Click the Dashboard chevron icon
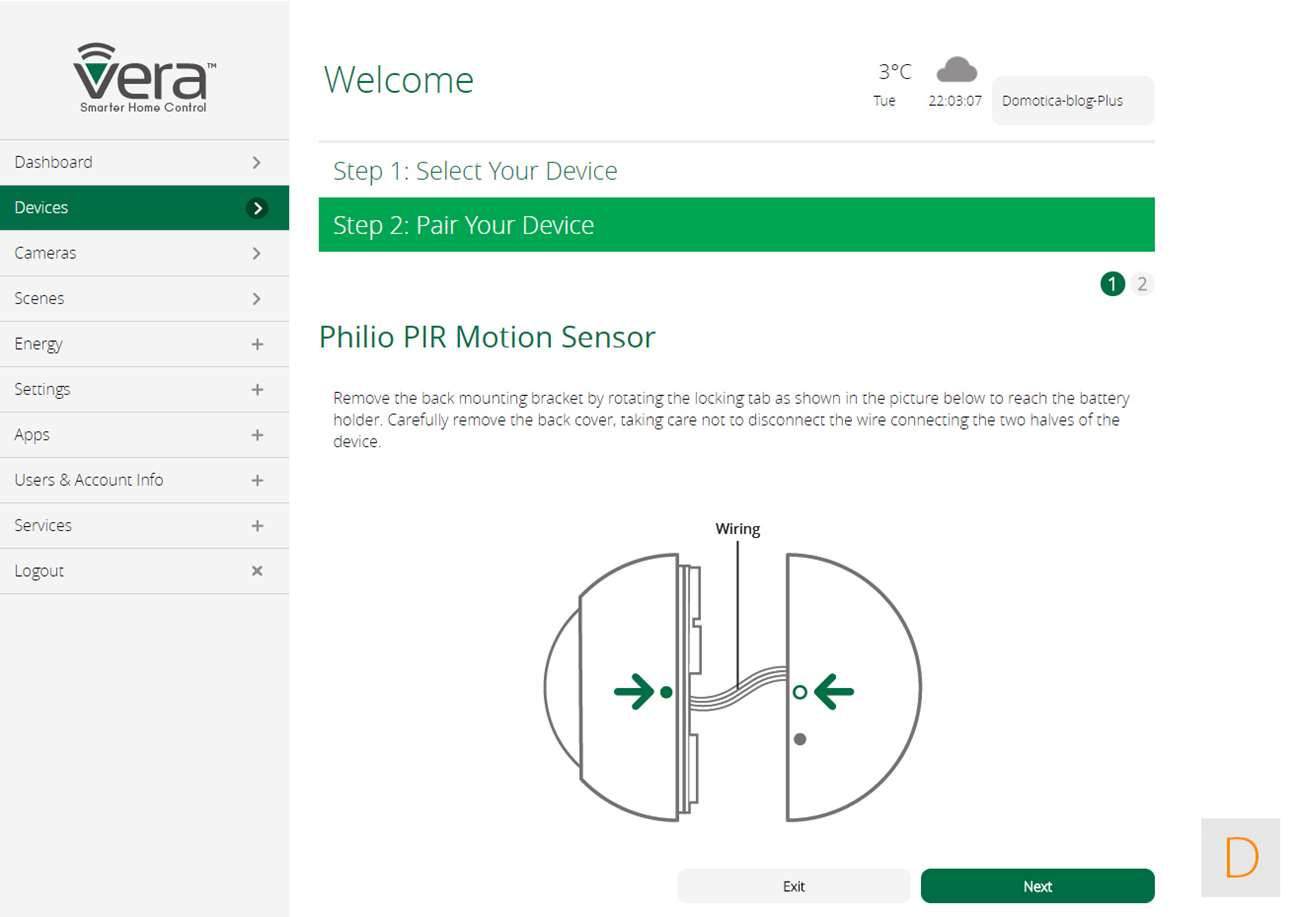 point(257,162)
